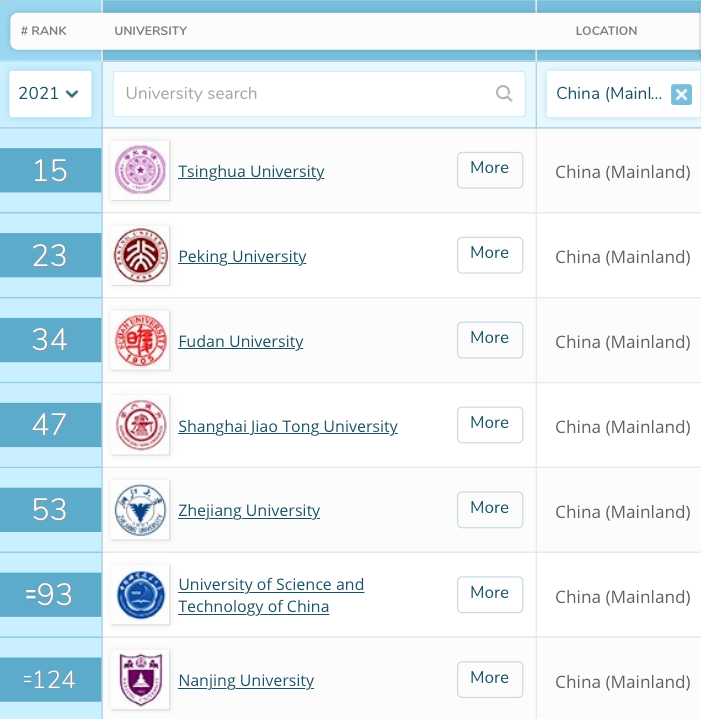Click More button for Peking University
This screenshot has height=719, width=701.
490,255
